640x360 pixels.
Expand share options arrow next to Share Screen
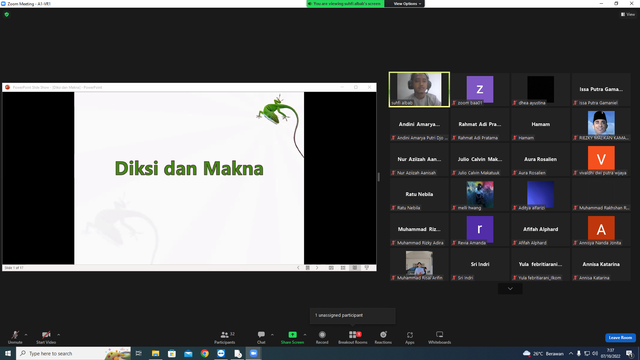coord(305,335)
